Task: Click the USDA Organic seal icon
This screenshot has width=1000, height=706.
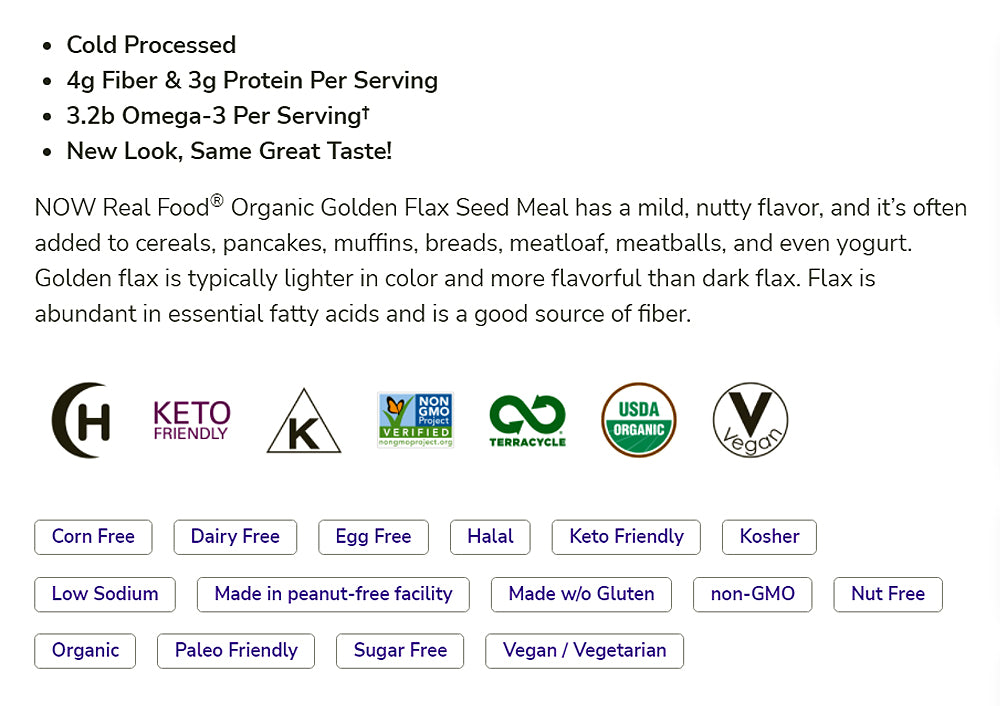Action: click(639, 420)
